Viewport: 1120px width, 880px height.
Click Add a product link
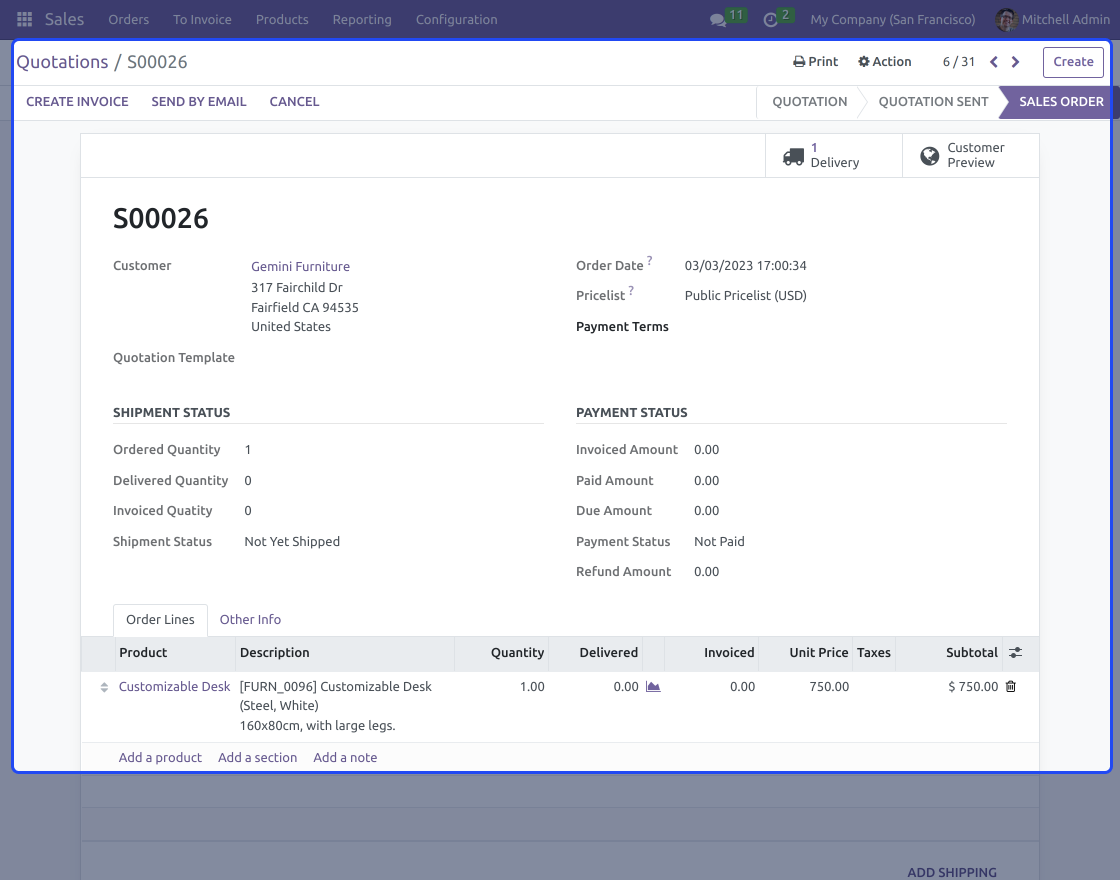(x=160, y=757)
